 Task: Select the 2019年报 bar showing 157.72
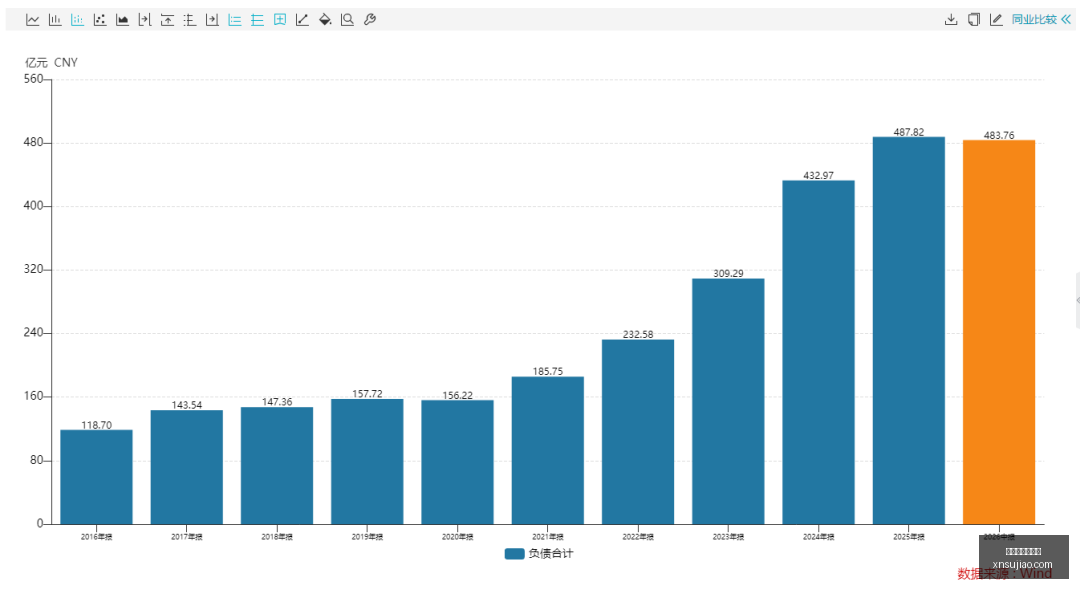click(x=367, y=462)
